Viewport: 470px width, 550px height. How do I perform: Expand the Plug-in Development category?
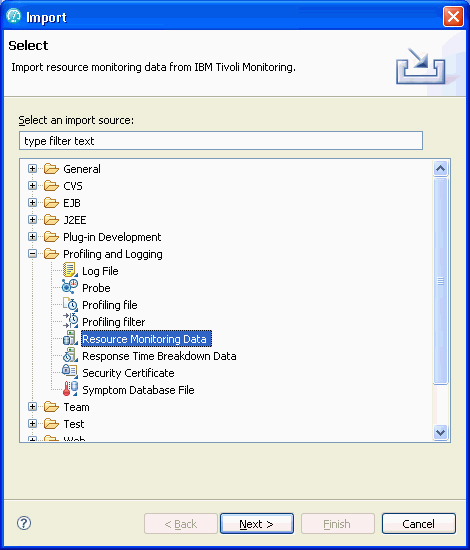[32, 237]
